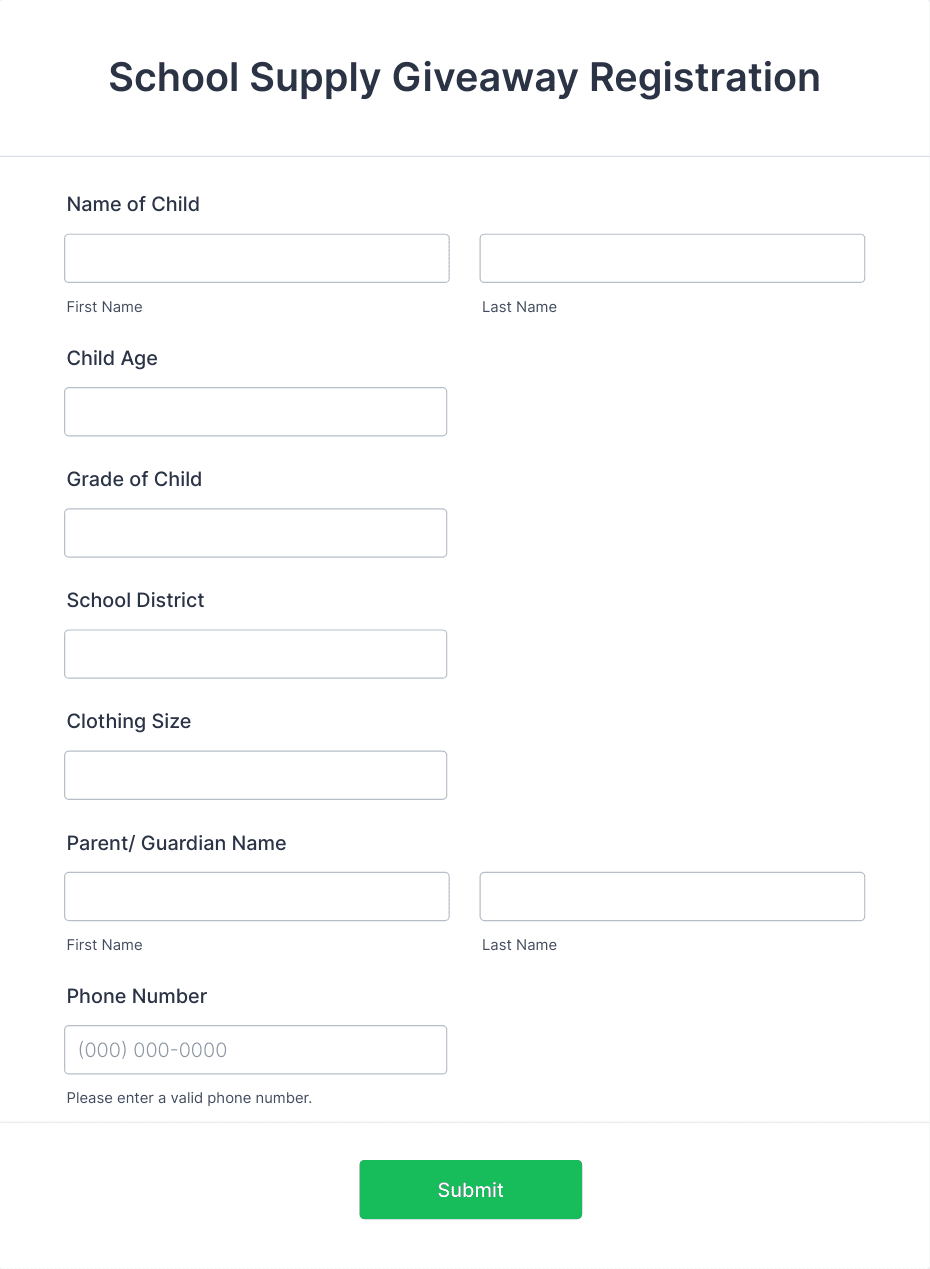Click the Grade of Child label

[x=134, y=480]
